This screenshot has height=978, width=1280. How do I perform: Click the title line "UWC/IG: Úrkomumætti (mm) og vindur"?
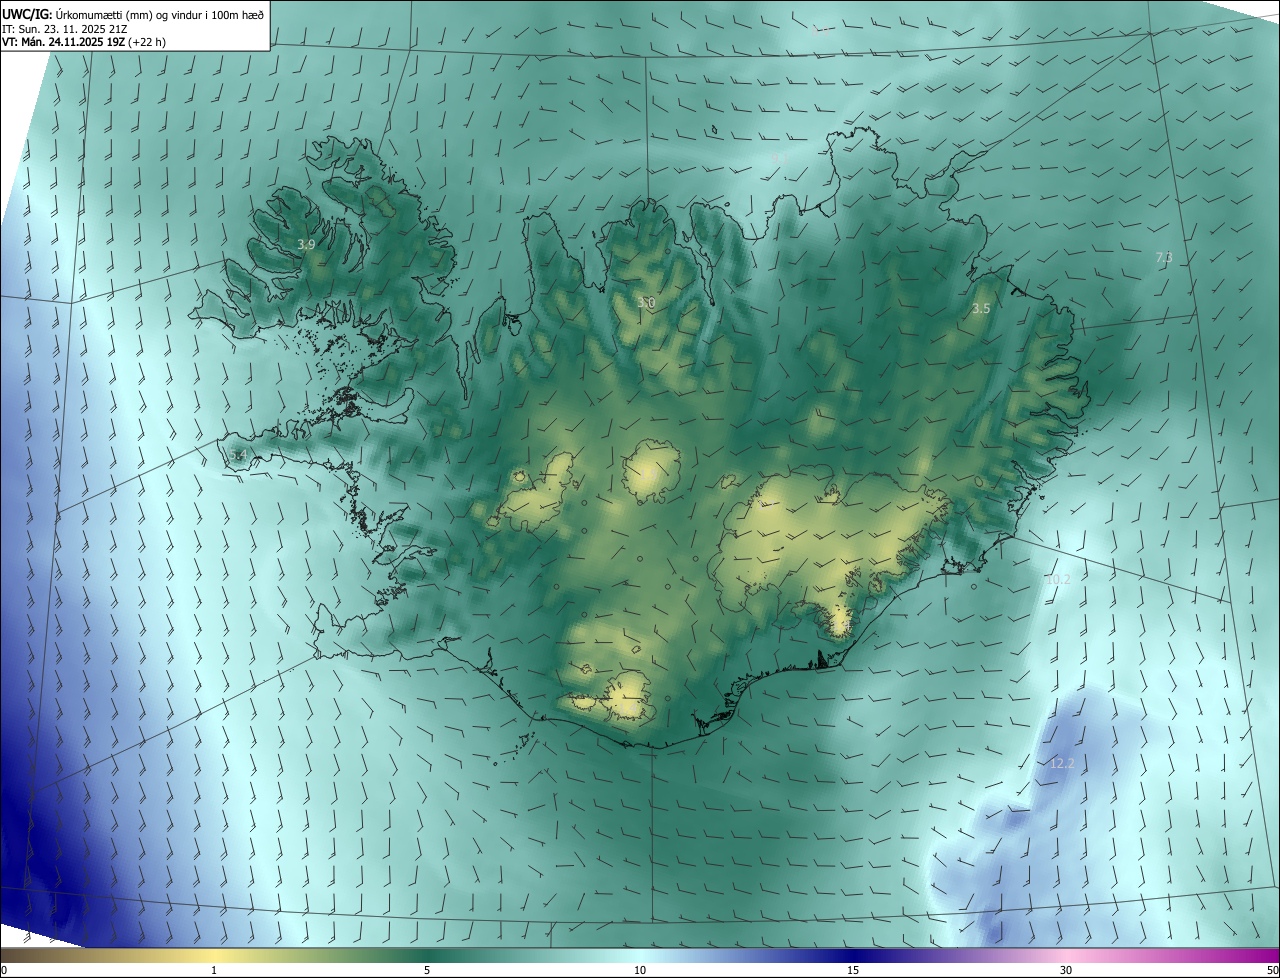click(x=133, y=13)
